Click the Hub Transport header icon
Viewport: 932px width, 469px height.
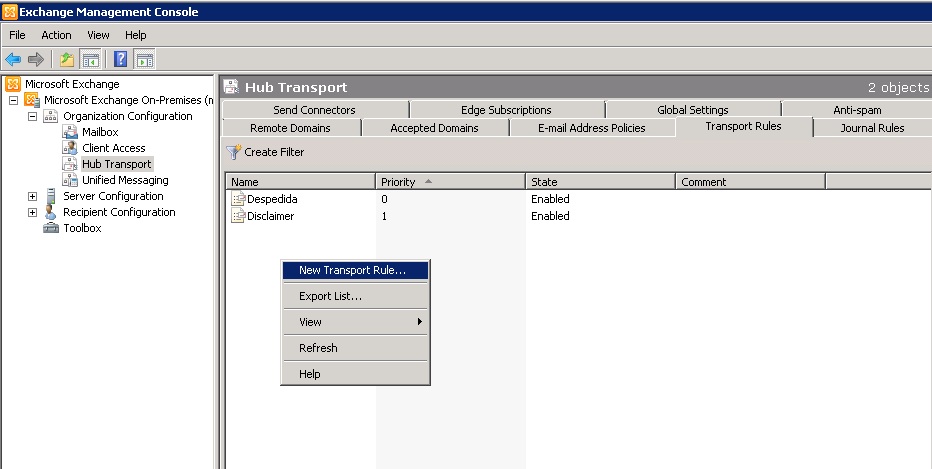[231, 87]
